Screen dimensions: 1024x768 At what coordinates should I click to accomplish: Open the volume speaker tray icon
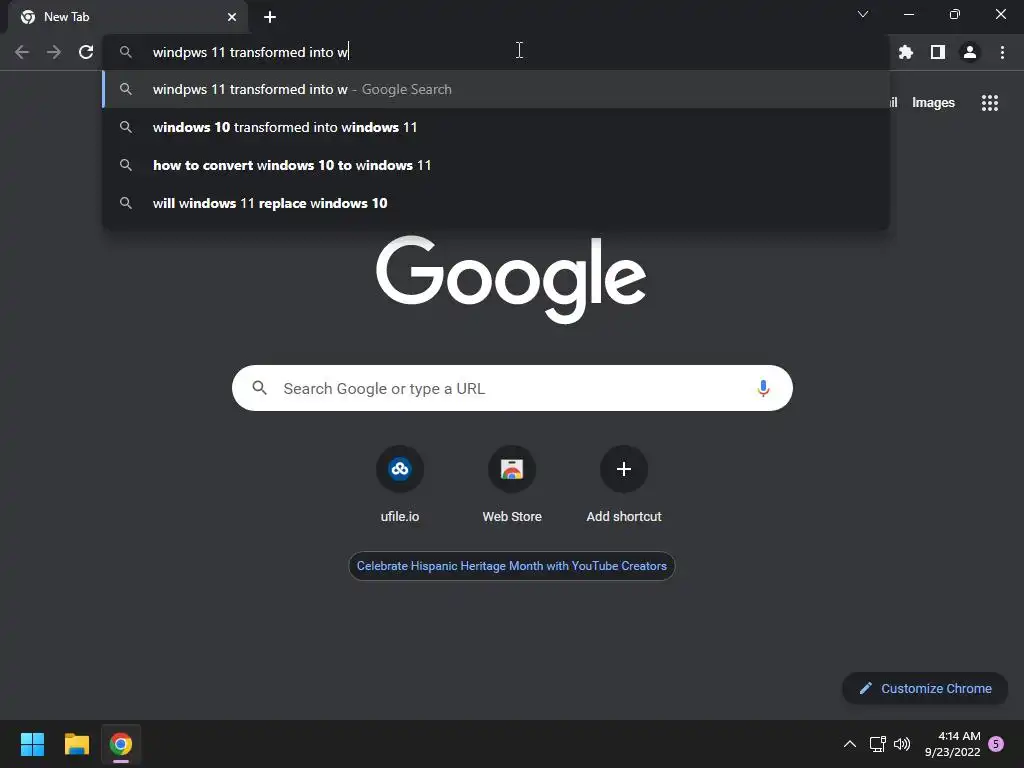point(902,744)
